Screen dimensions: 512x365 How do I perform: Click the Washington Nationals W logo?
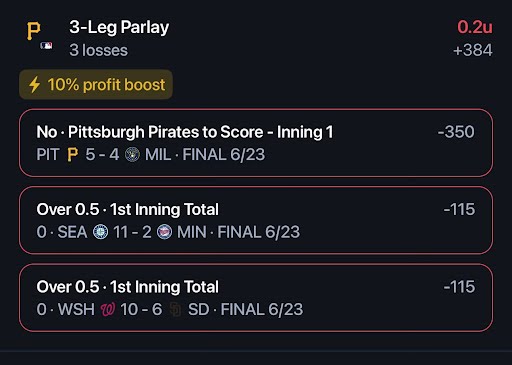[x=108, y=309]
